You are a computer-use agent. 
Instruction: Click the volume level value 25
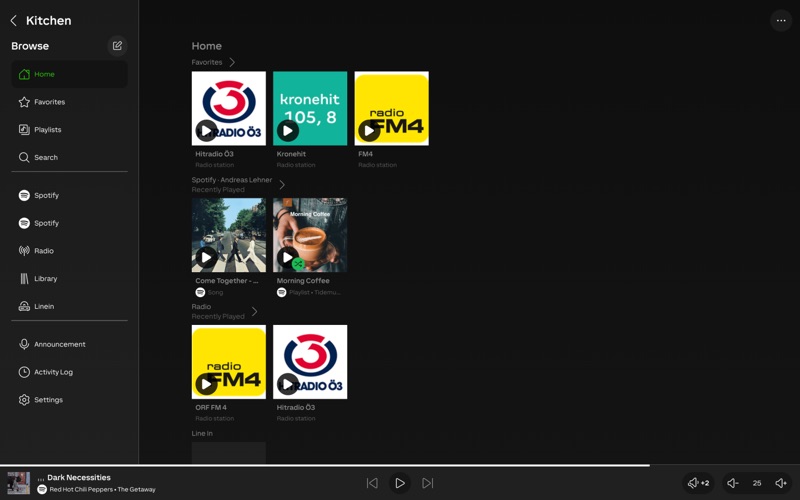[x=757, y=483]
